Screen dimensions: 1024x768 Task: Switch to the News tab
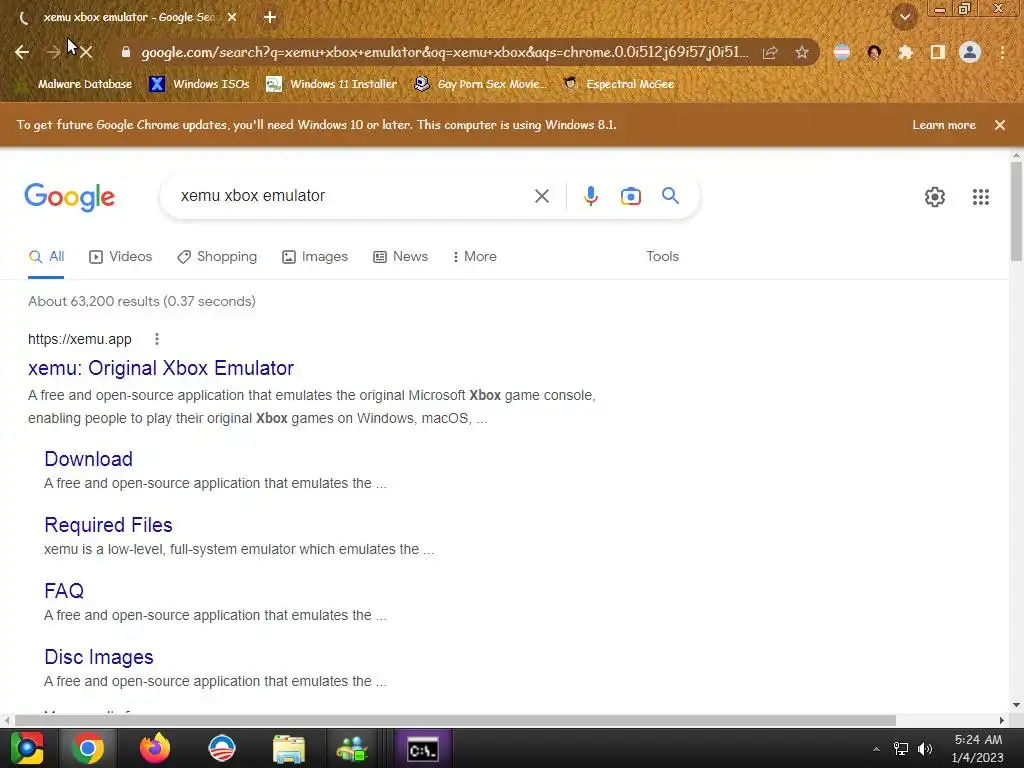tap(400, 257)
